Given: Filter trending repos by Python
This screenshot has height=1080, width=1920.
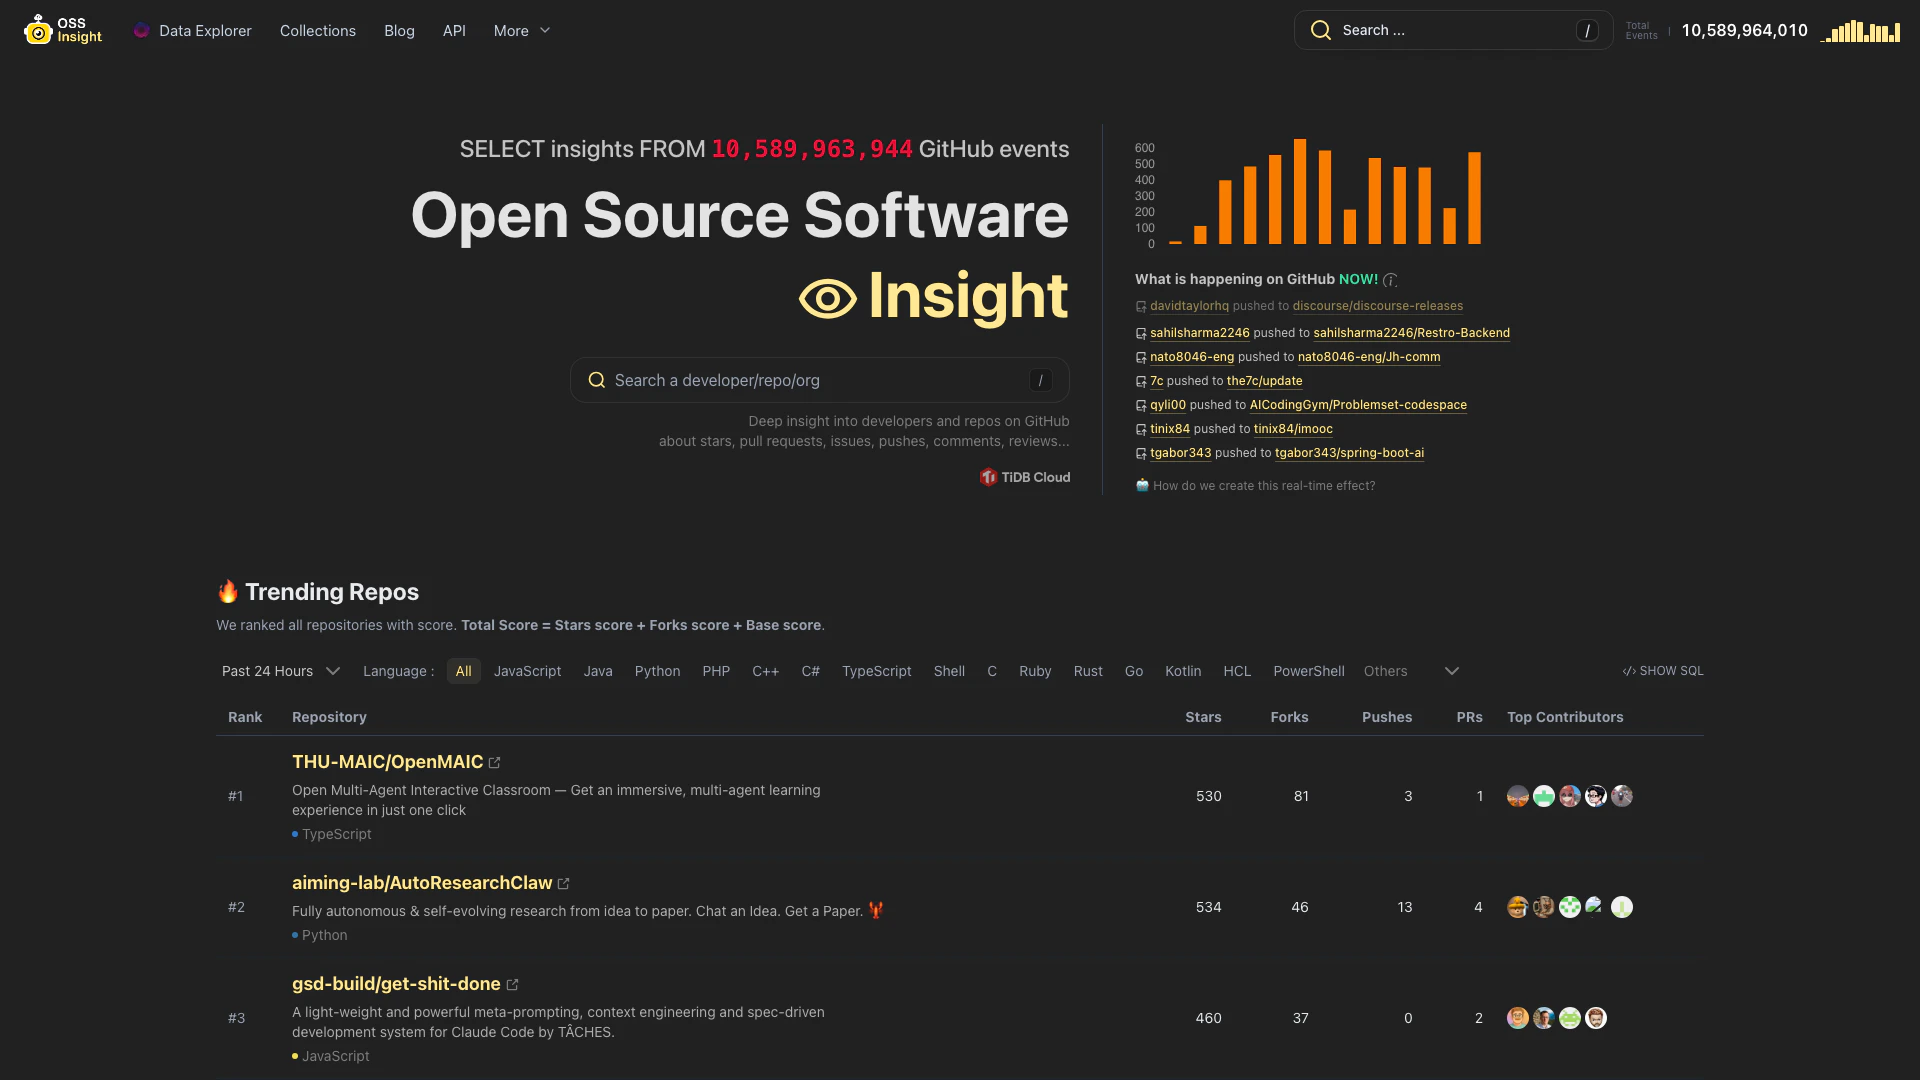Looking at the screenshot, I should [657, 671].
